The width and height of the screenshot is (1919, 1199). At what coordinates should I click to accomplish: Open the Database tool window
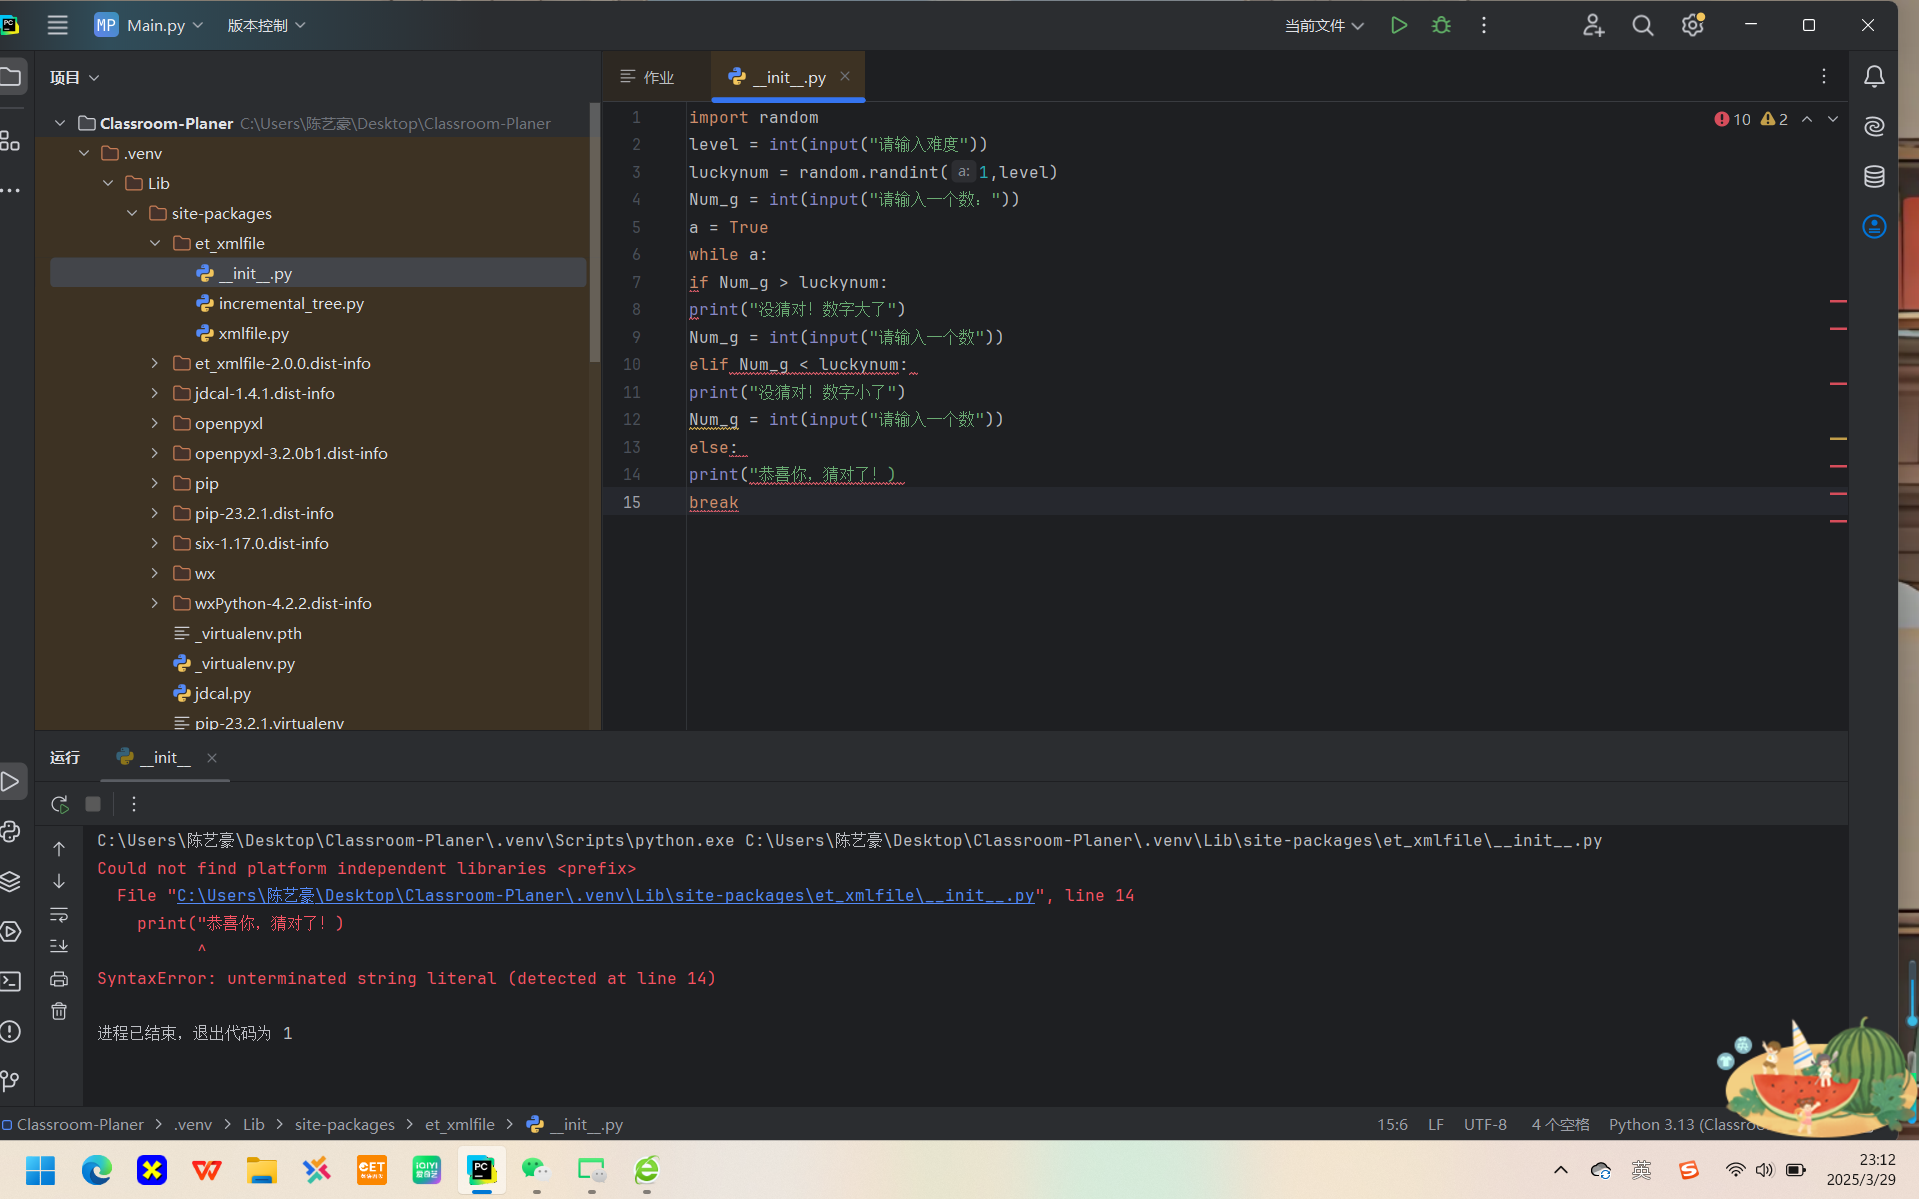pos(1874,177)
